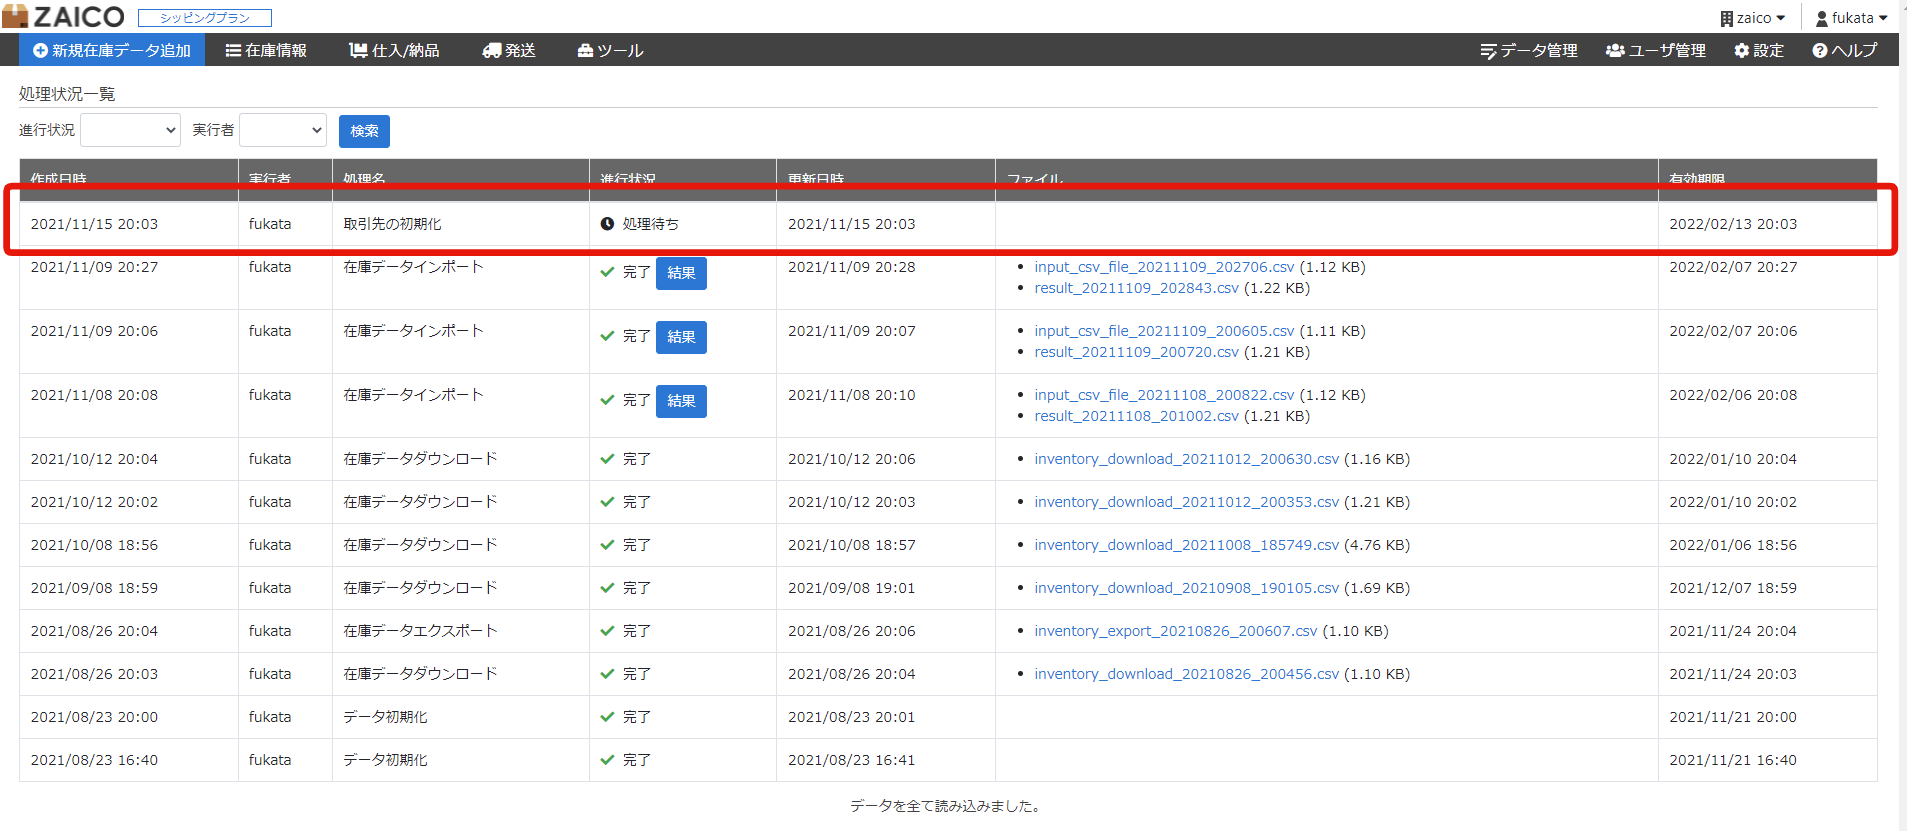Expand the fukata user account menu

1851,18
